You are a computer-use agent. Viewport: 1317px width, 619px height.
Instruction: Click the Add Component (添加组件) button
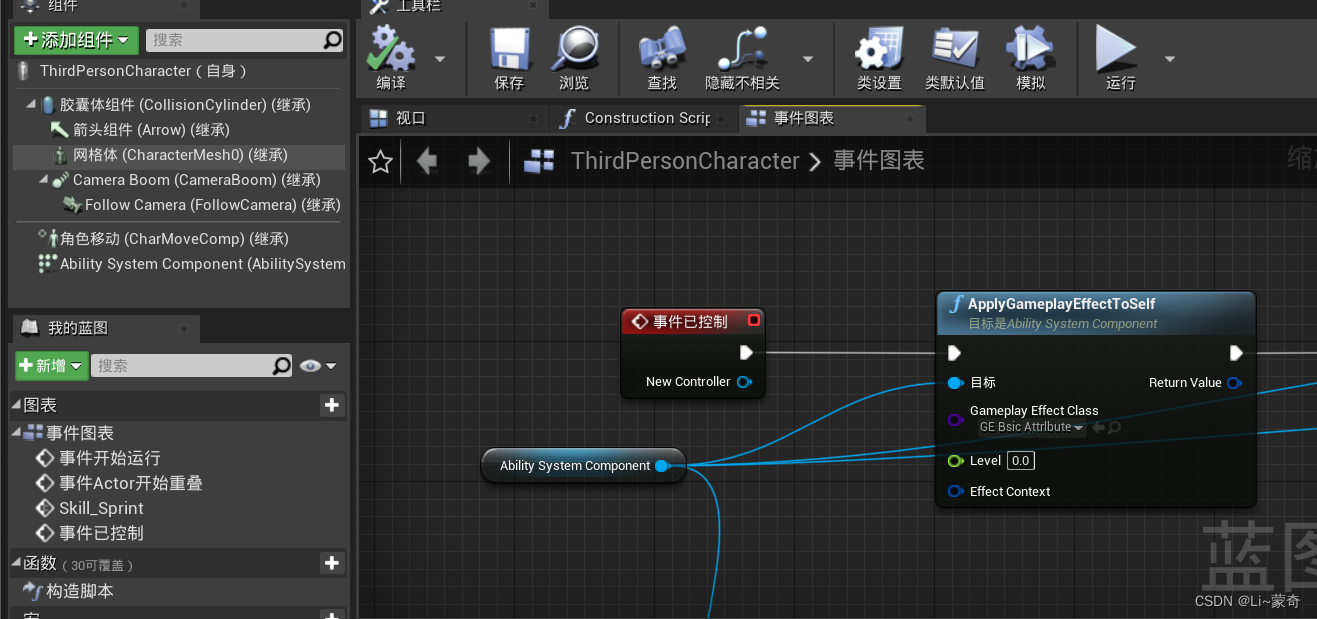pos(76,40)
